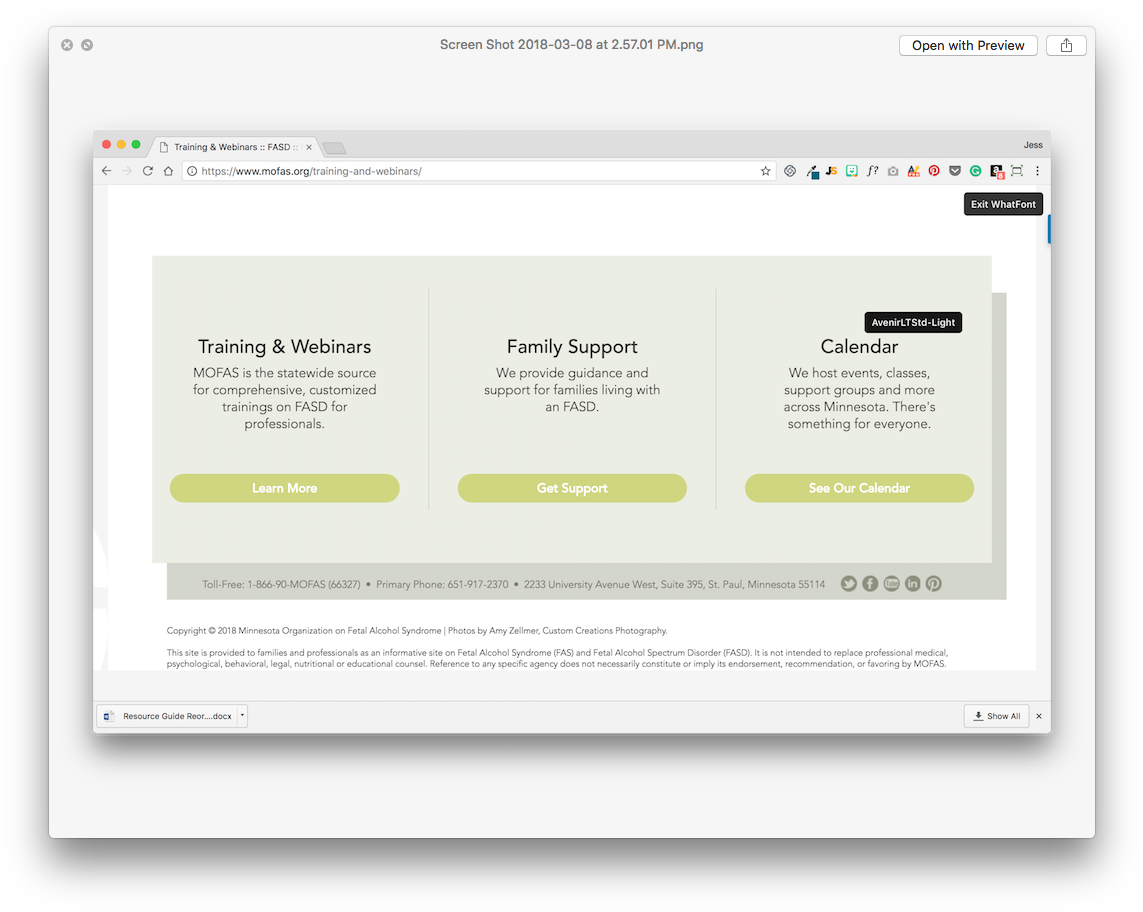Expand the download item's dropdown arrow
The width and height of the screenshot is (1143, 912).
tap(243, 716)
